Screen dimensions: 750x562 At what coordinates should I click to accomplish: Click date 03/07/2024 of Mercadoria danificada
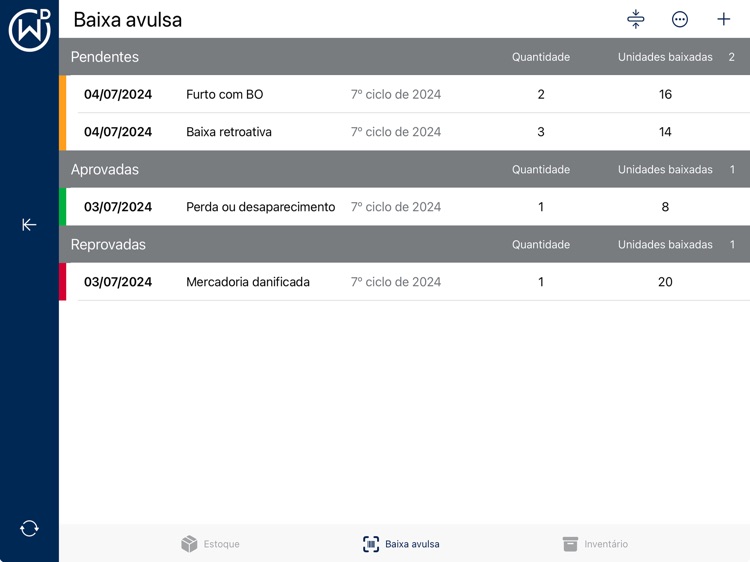118,282
